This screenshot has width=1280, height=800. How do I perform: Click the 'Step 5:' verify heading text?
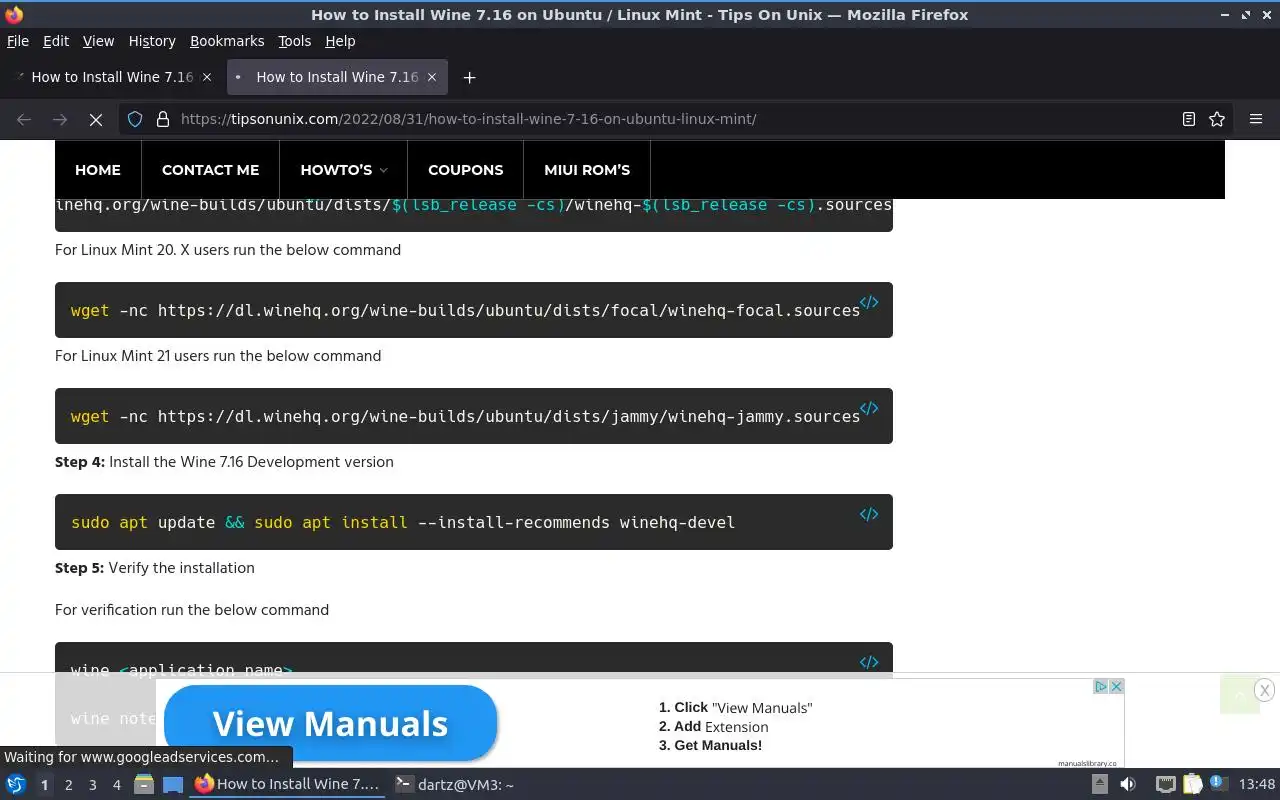[80, 568]
